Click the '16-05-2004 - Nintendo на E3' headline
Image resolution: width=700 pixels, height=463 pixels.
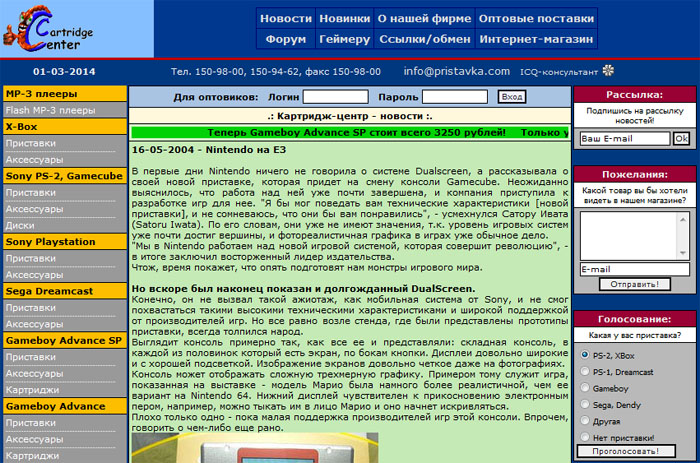pyautogui.click(x=208, y=150)
